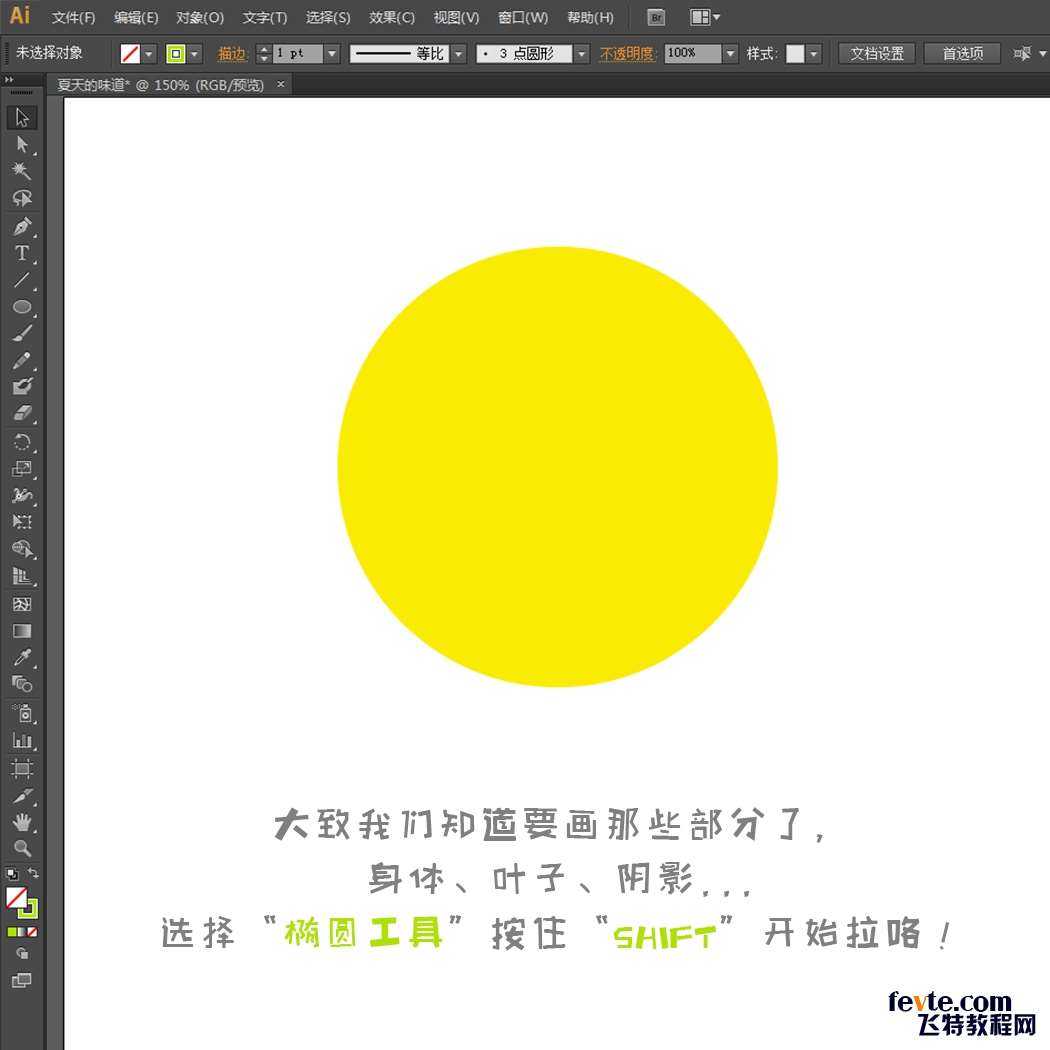Toggle the drawing mode button

pos(22,954)
